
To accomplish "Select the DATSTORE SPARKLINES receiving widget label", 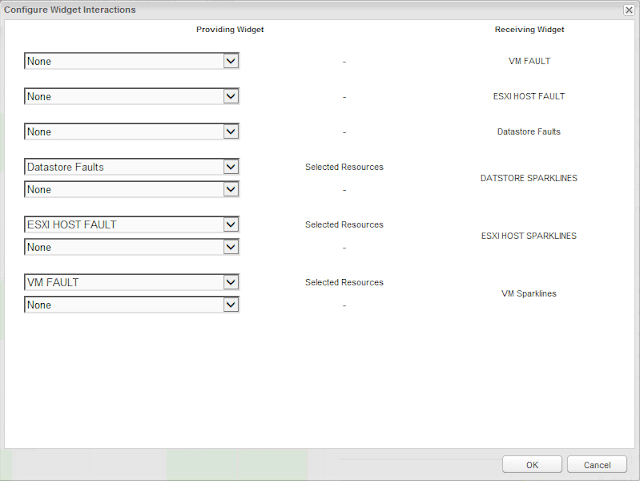I will tap(529, 178).
